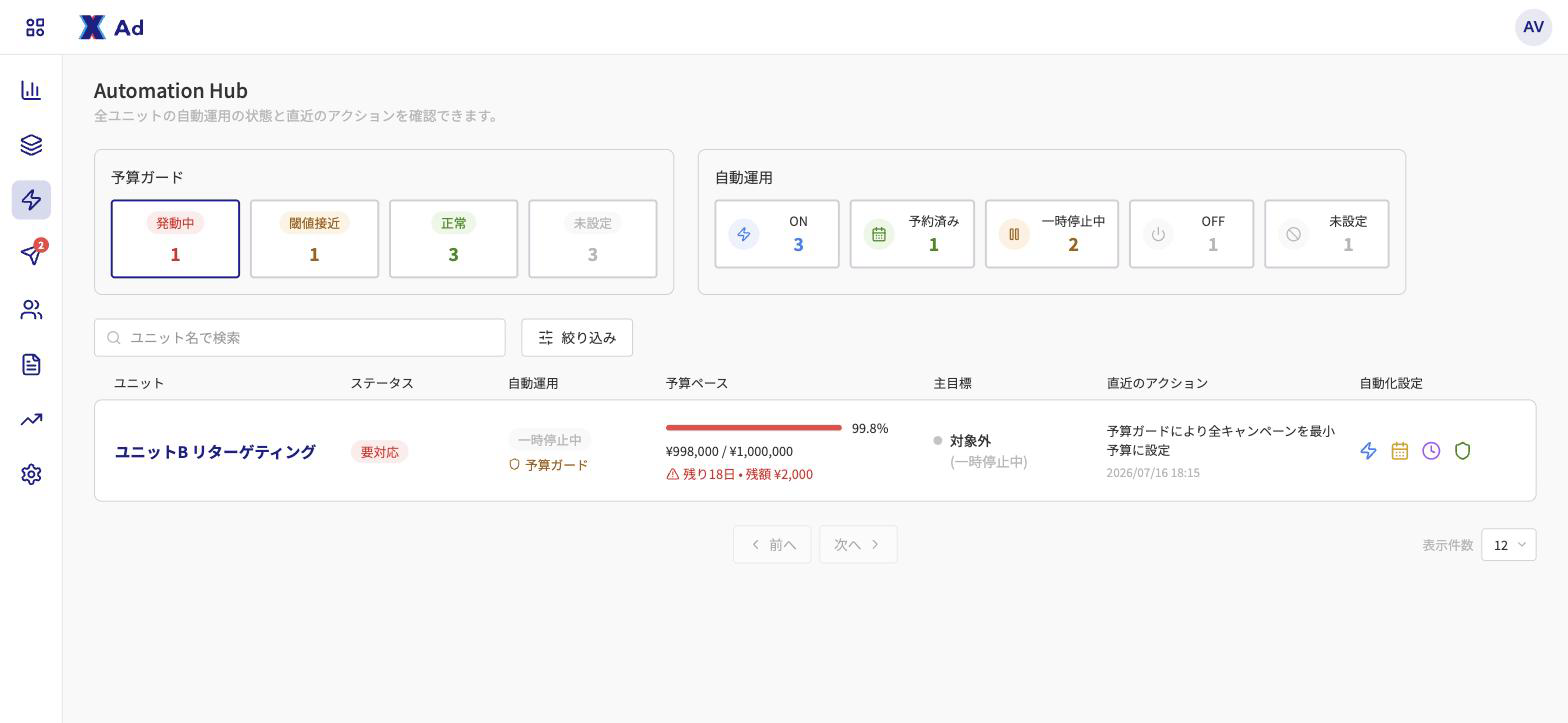
Task: Click the calendar icon in ユニットB row
Action: tap(1400, 451)
